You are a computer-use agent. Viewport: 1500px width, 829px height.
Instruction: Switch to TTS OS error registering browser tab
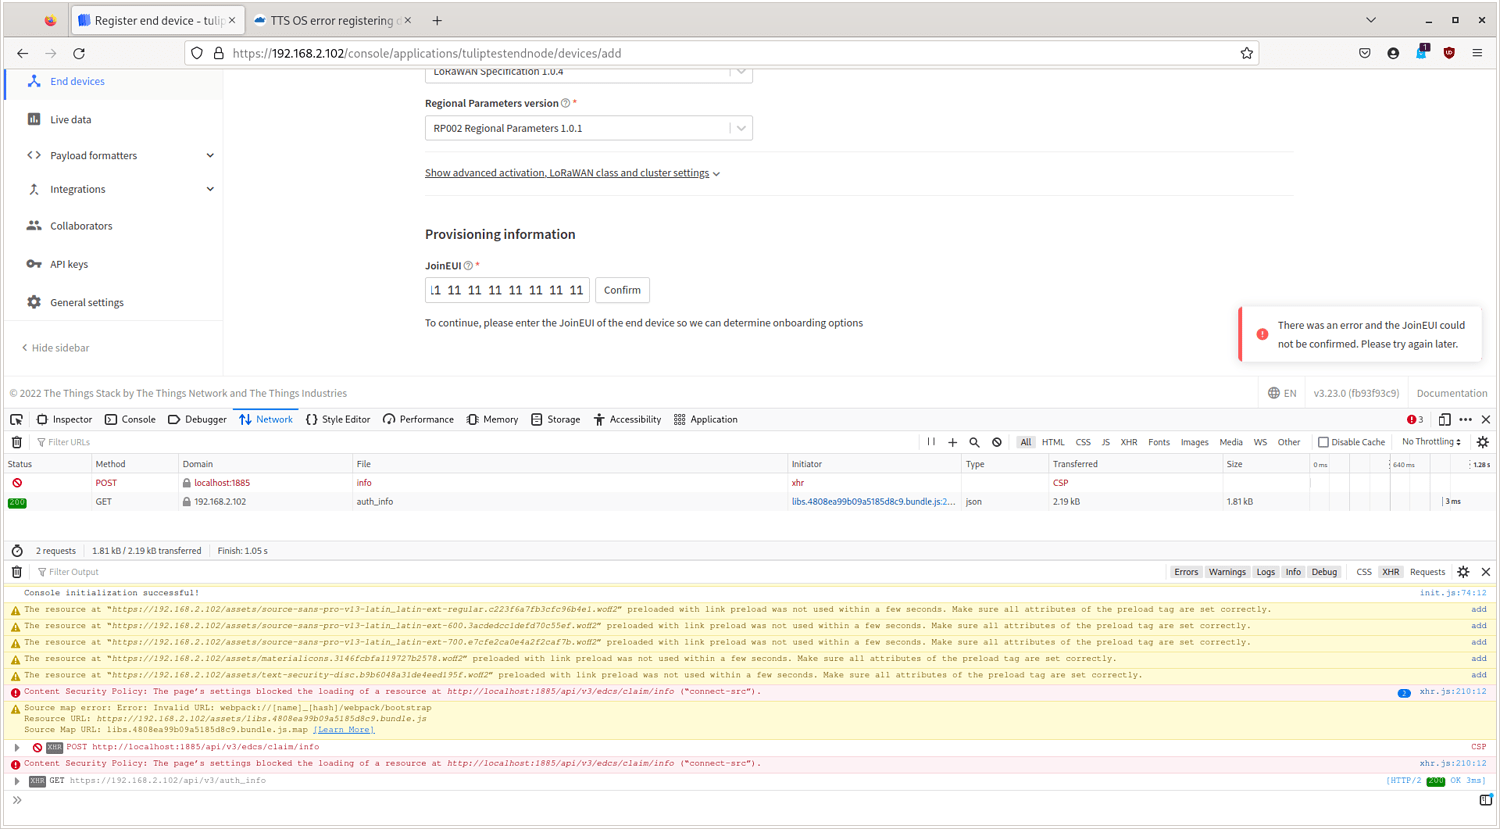pos(330,20)
